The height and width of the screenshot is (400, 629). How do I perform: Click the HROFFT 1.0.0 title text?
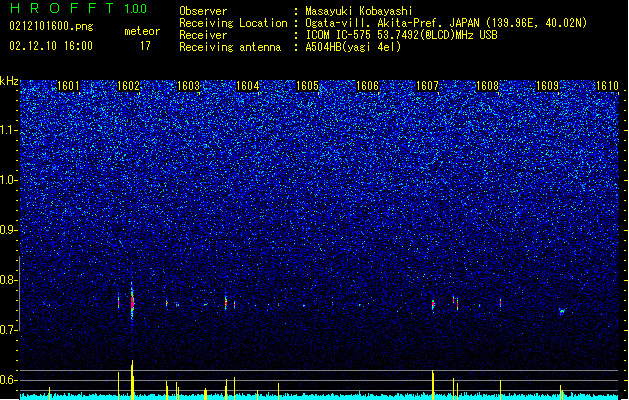click(78, 8)
